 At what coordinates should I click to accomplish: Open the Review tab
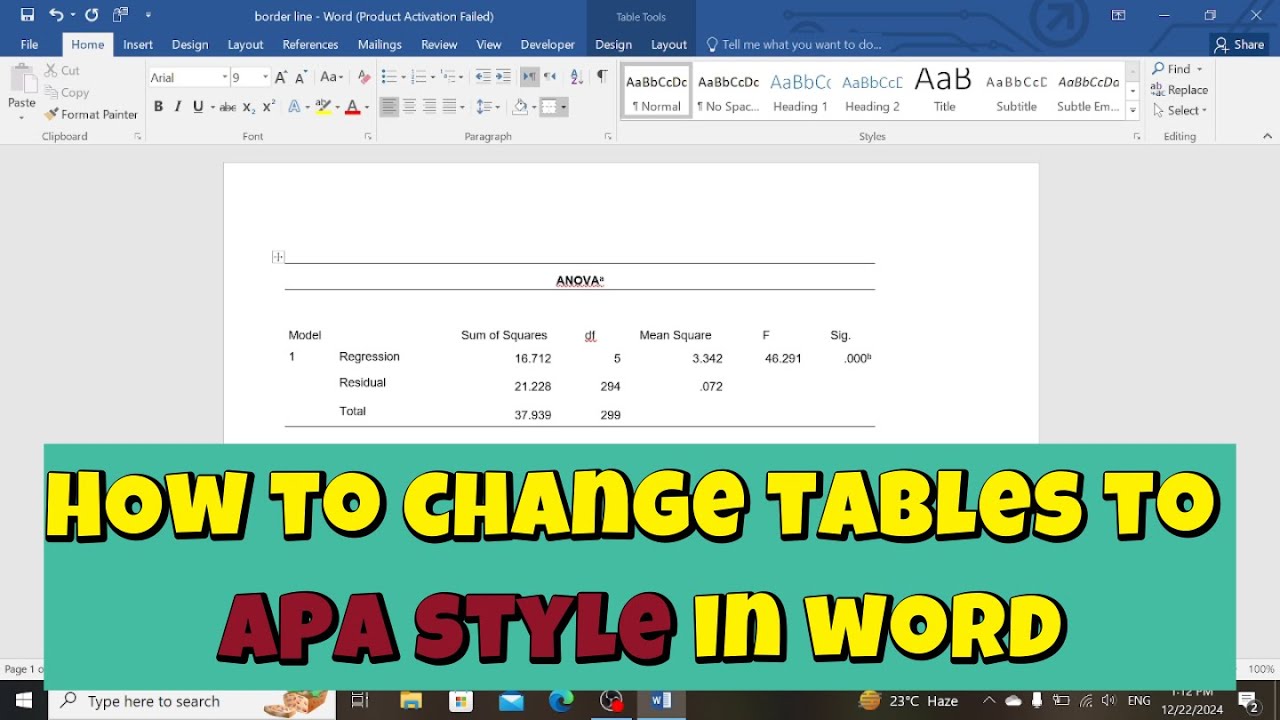[x=439, y=45]
